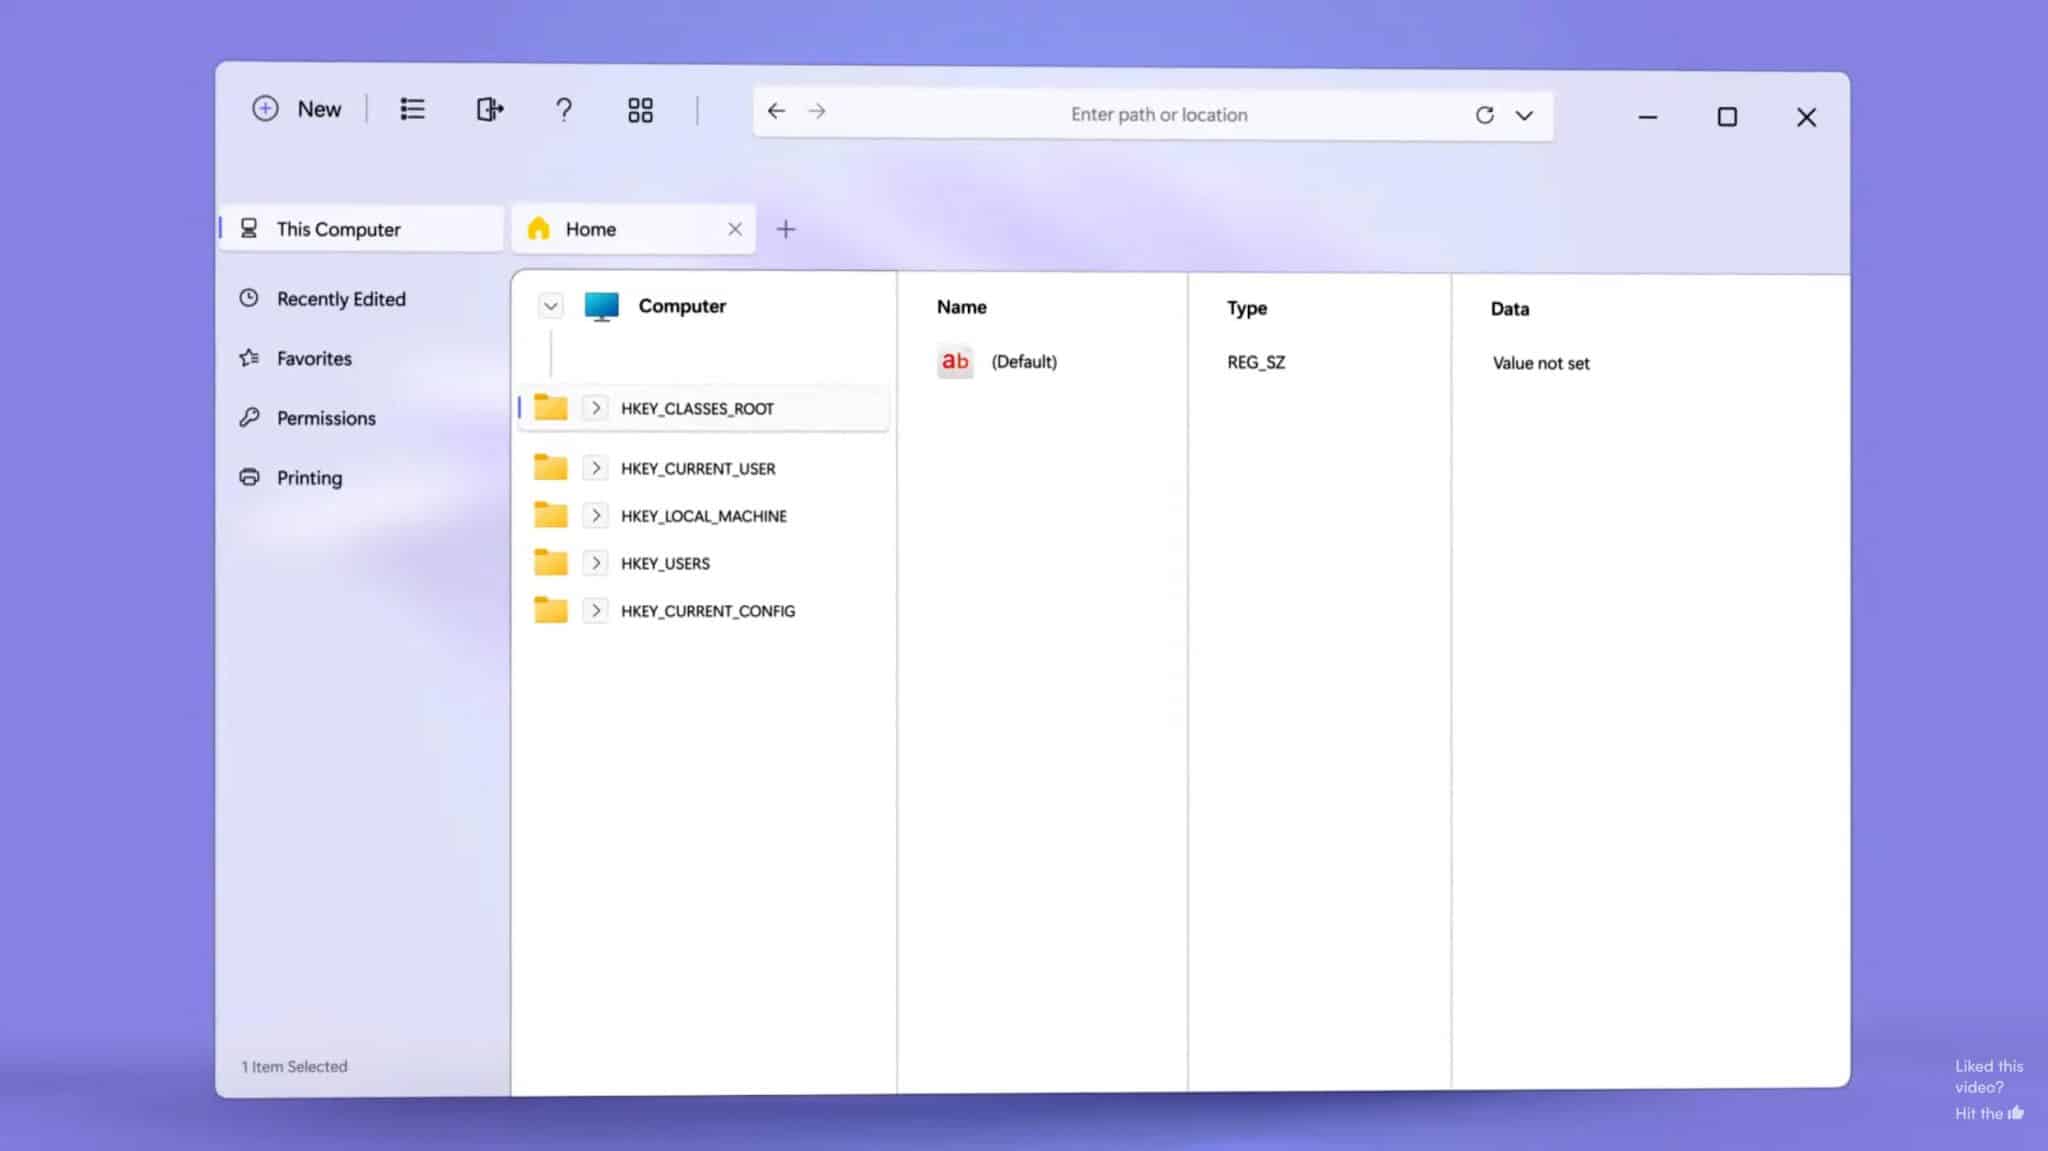Expand the HKEY_LOCAL_MACHINE key
The width and height of the screenshot is (2048, 1151).
click(595, 516)
